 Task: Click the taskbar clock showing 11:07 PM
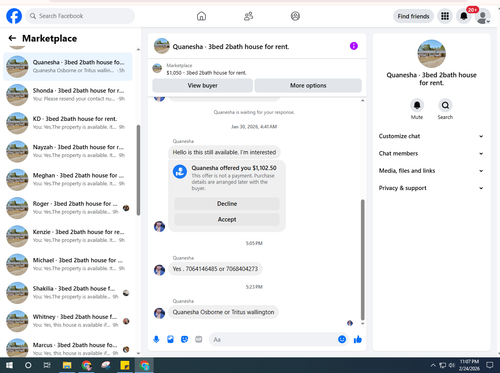(469, 365)
